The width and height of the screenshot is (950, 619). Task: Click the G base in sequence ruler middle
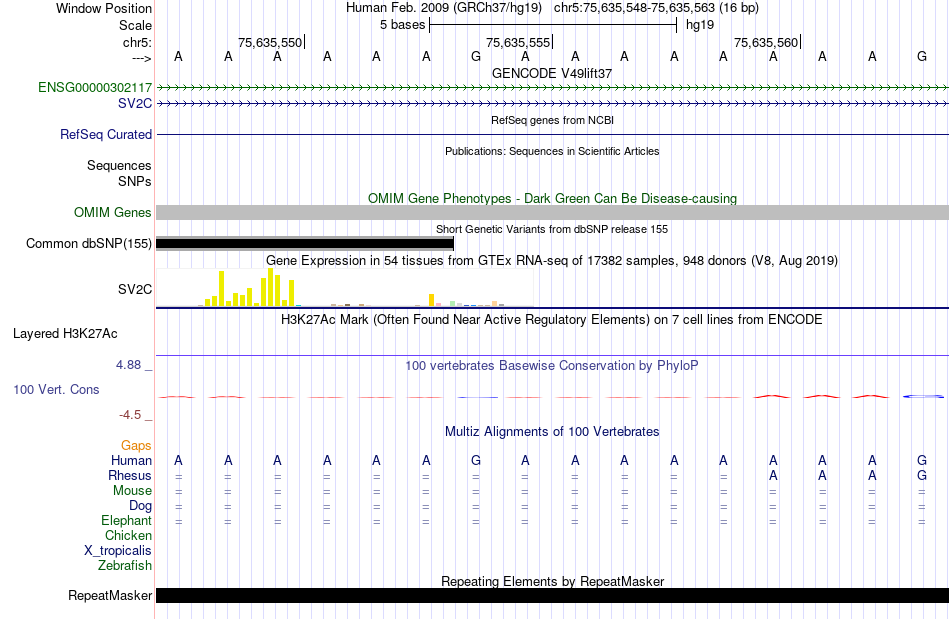pyautogui.click(x=476, y=56)
